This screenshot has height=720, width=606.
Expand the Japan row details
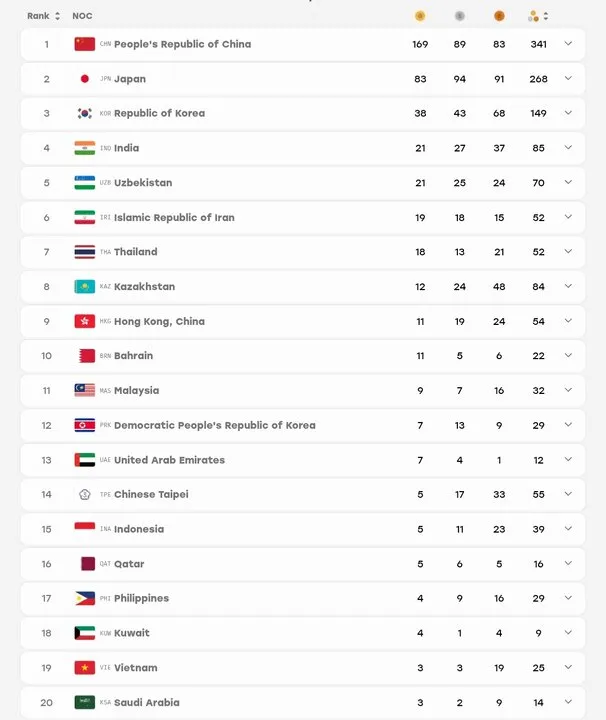coord(568,79)
